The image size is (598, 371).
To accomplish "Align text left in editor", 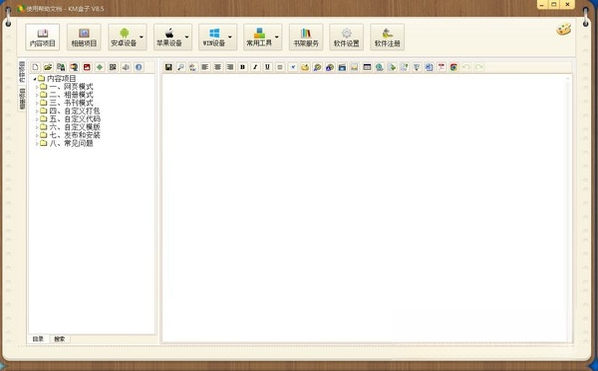I will click(205, 67).
